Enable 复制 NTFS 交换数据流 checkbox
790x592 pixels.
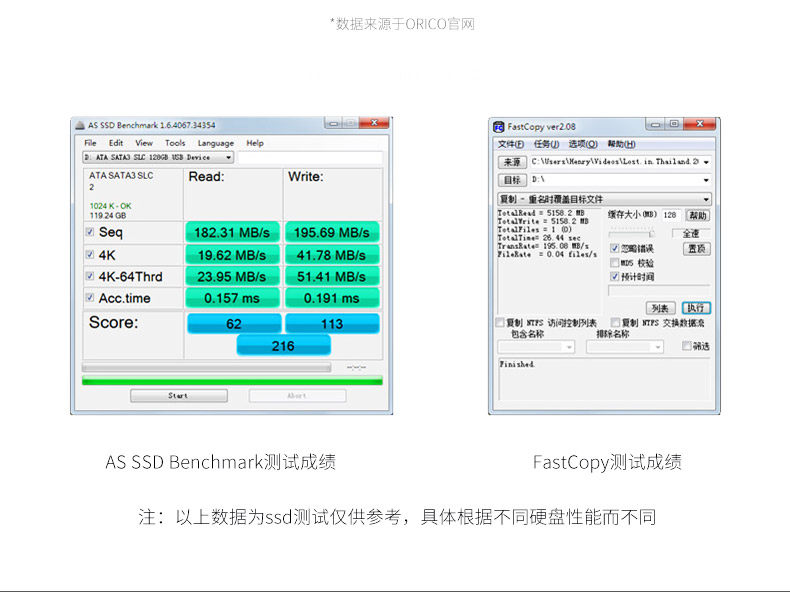pyautogui.click(x=615, y=322)
